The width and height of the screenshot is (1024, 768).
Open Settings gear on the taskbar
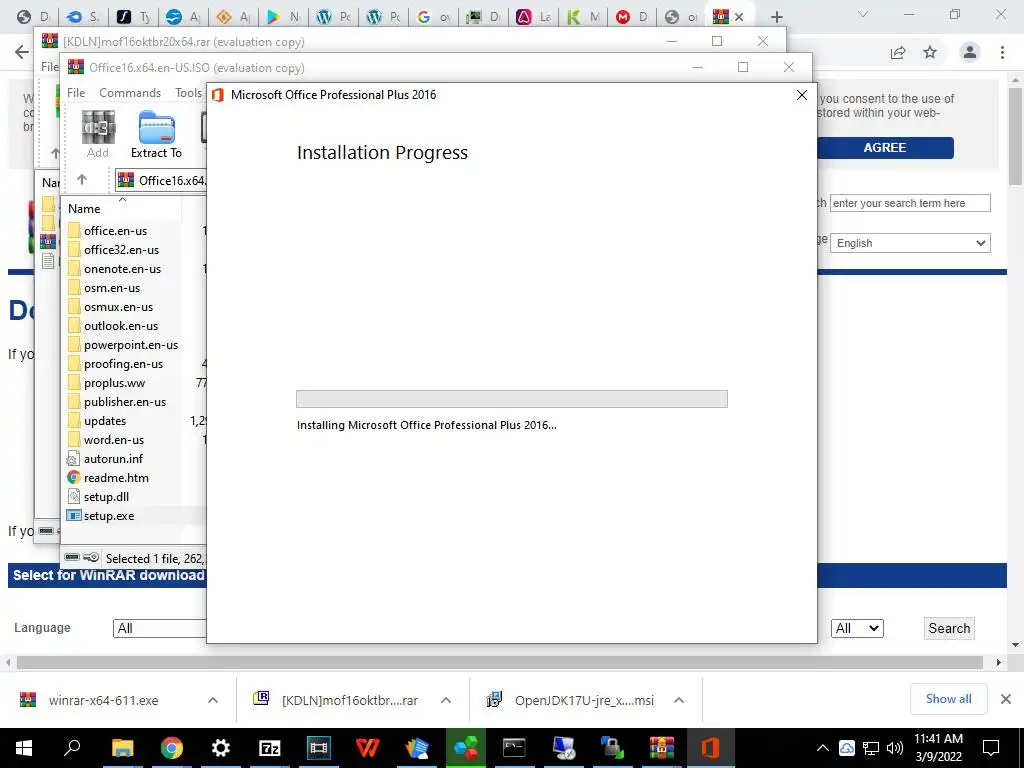(221, 748)
